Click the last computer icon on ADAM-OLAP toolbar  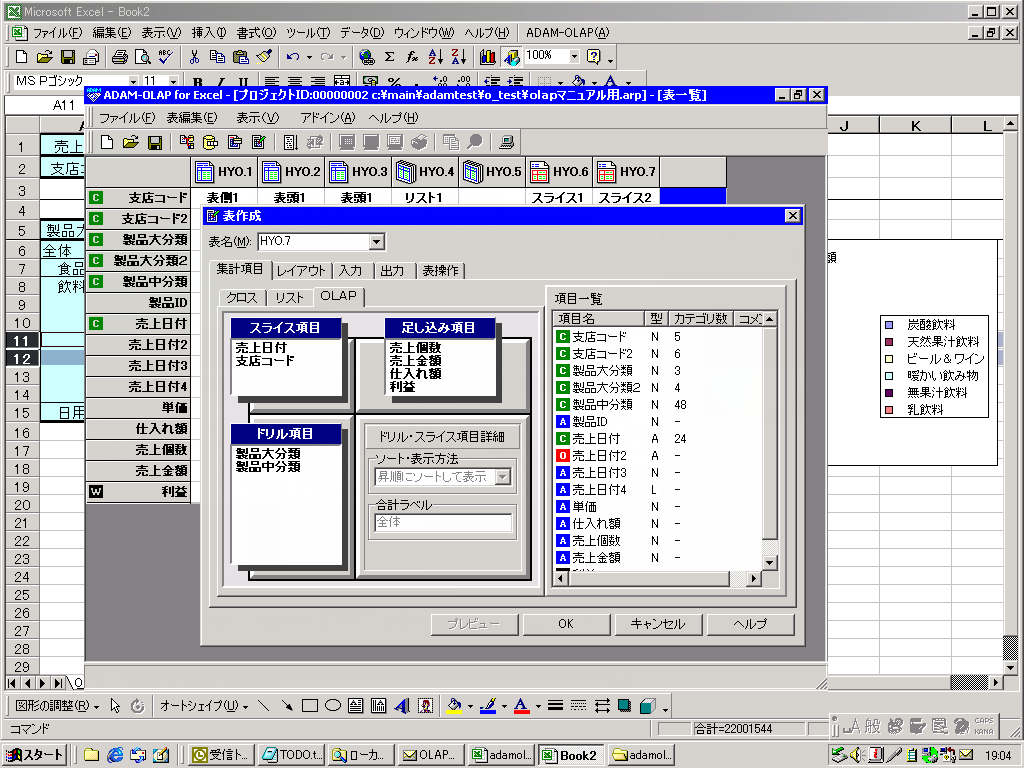coord(506,142)
